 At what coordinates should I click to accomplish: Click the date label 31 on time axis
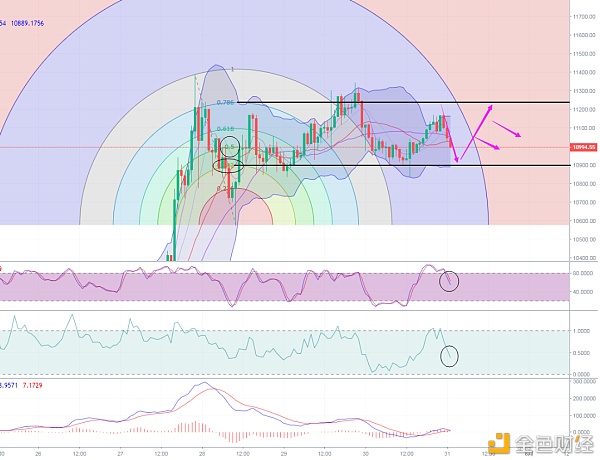click(447, 453)
